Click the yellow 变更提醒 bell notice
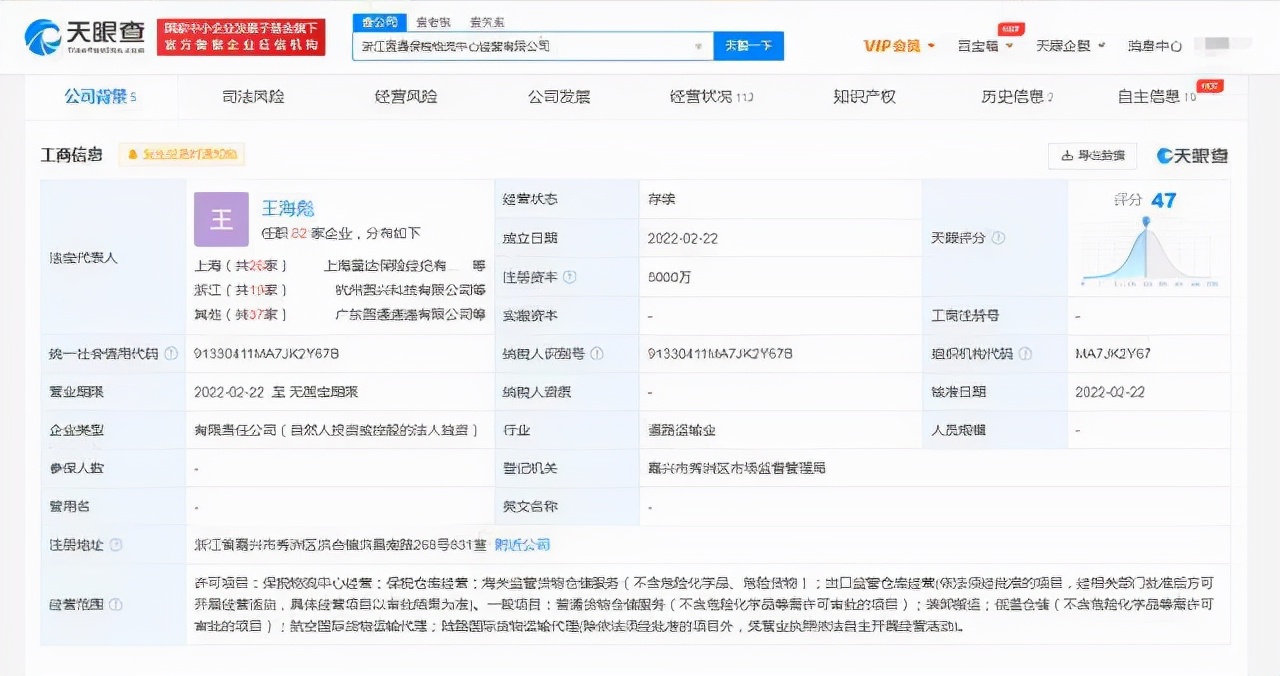Image resolution: width=1280 pixels, height=676 pixels. (x=183, y=155)
